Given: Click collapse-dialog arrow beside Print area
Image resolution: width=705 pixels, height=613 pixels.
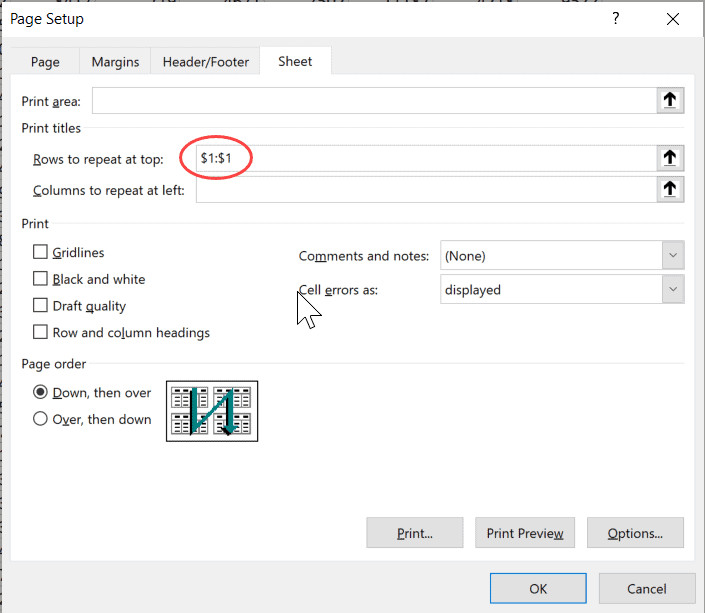Looking at the screenshot, I should point(670,100).
